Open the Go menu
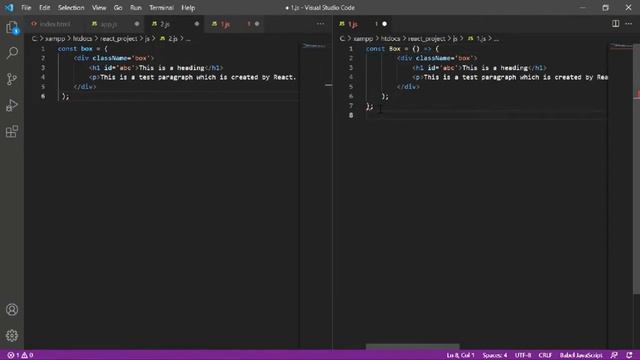The image size is (640, 360). click(x=118, y=8)
